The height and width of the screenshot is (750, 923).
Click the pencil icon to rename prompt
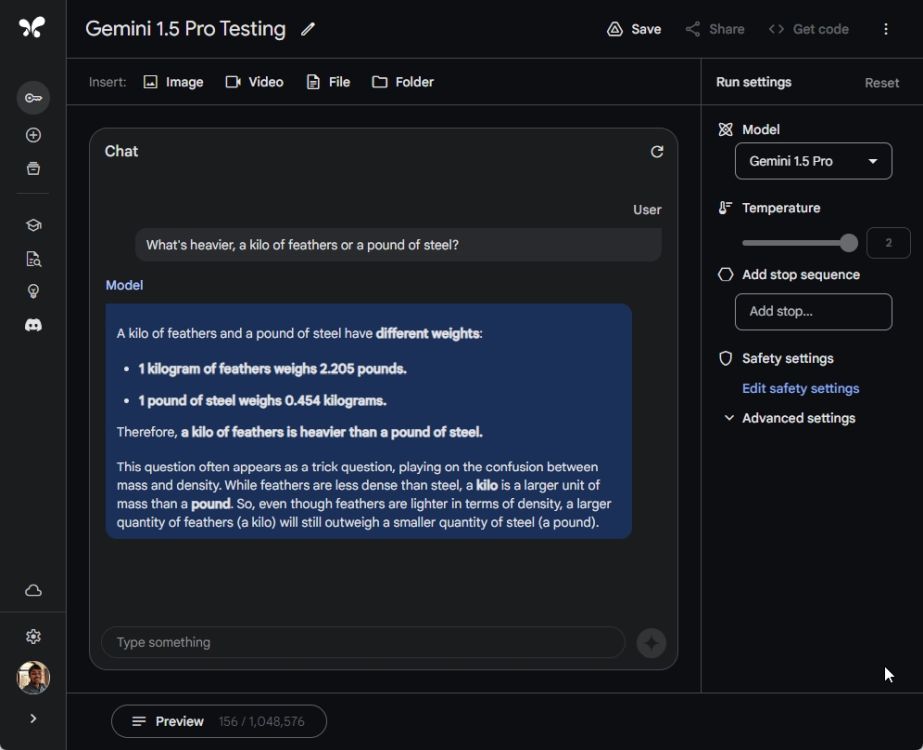pyautogui.click(x=308, y=29)
